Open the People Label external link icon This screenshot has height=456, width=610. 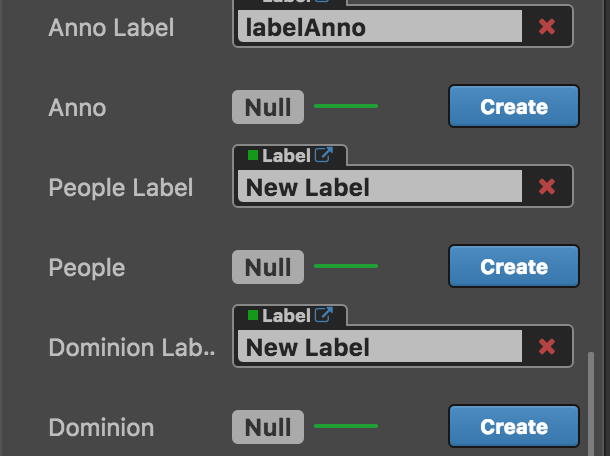[324, 156]
